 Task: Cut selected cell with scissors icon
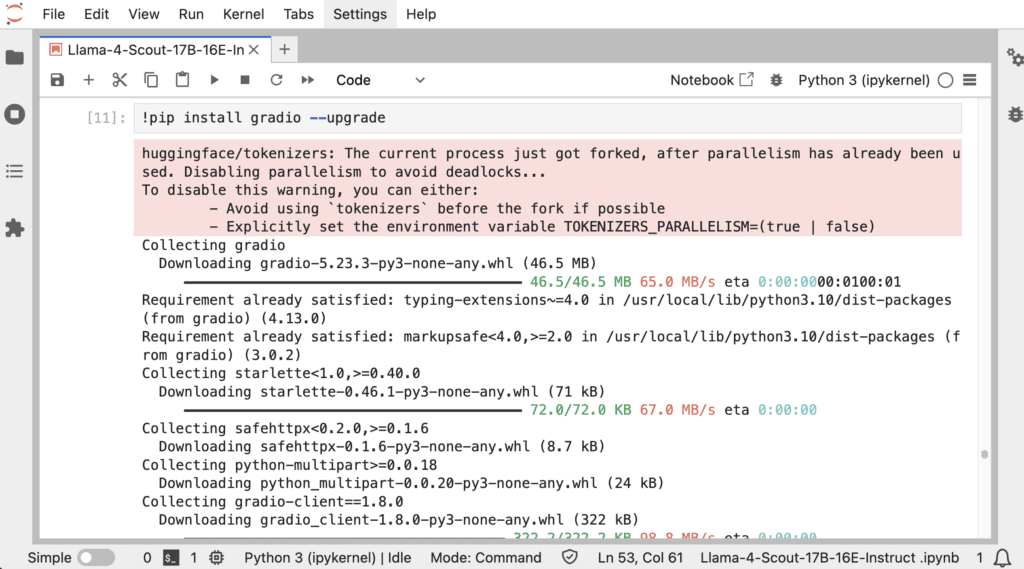[x=120, y=80]
